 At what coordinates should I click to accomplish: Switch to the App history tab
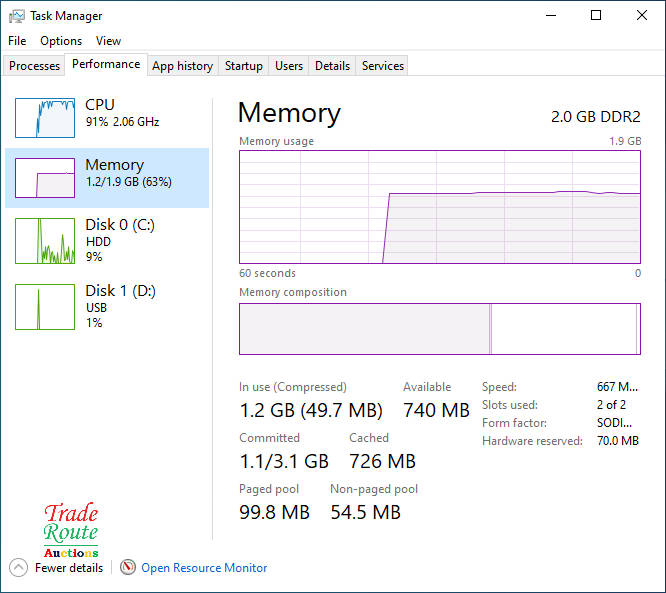coord(182,66)
